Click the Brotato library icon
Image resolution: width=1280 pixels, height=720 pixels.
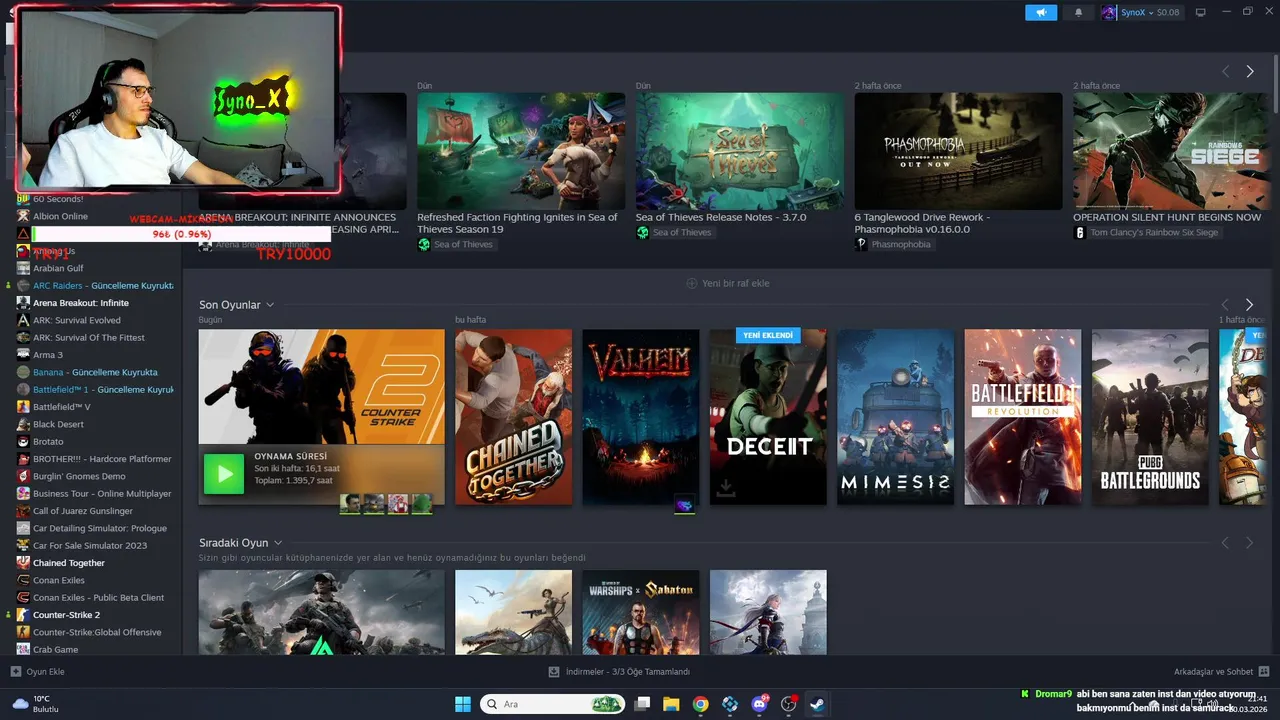pyautogui.click(x=24, y=441)
